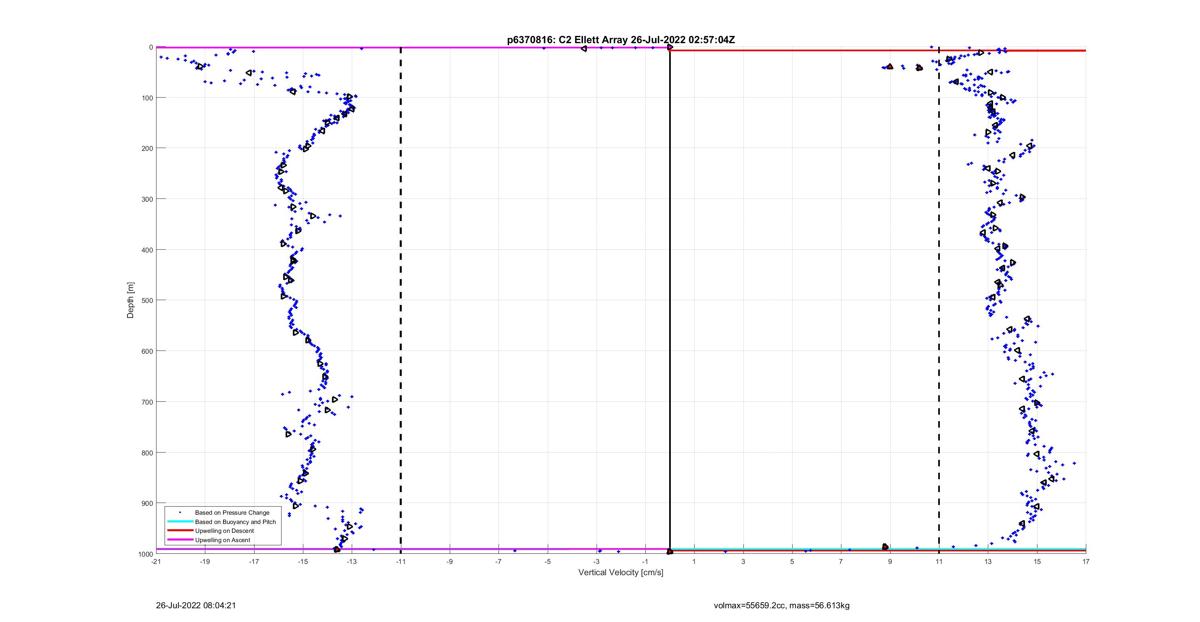Click the red line sample in the legend

coord(180,530)
